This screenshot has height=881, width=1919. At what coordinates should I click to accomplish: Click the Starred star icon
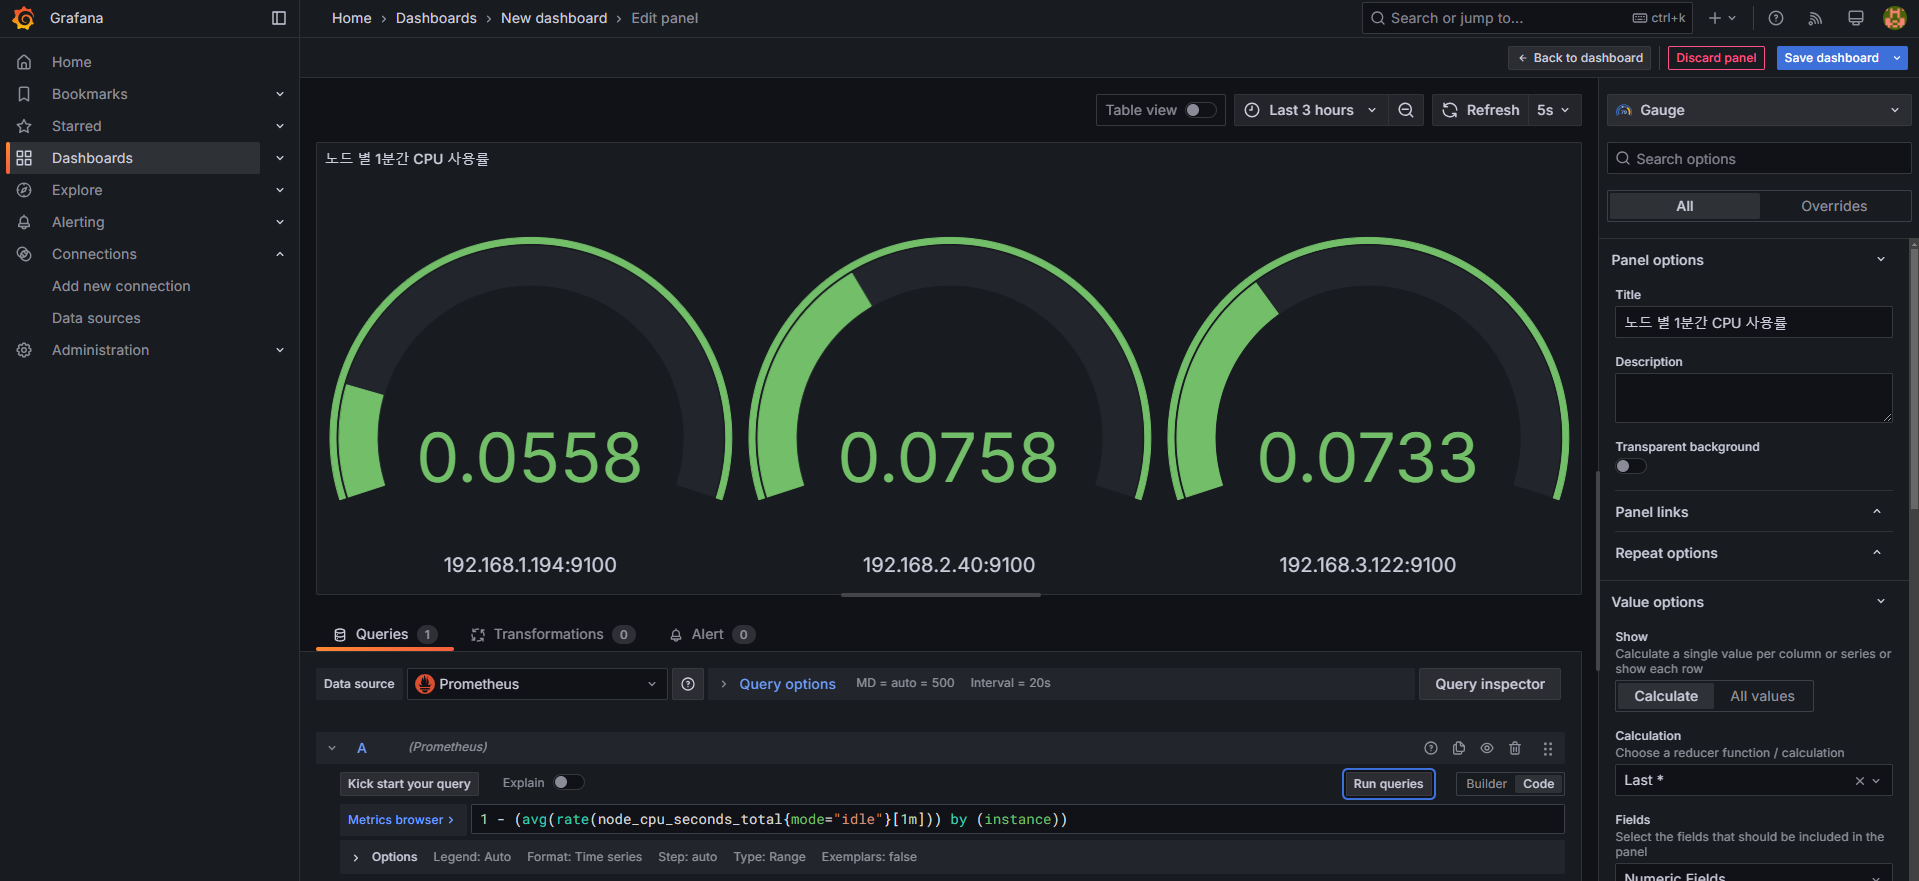(24, 126)
